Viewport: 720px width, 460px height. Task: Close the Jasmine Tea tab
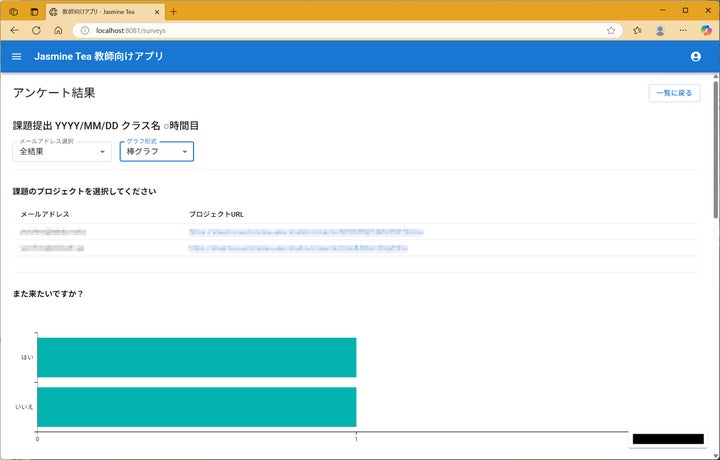coord(157,12)
